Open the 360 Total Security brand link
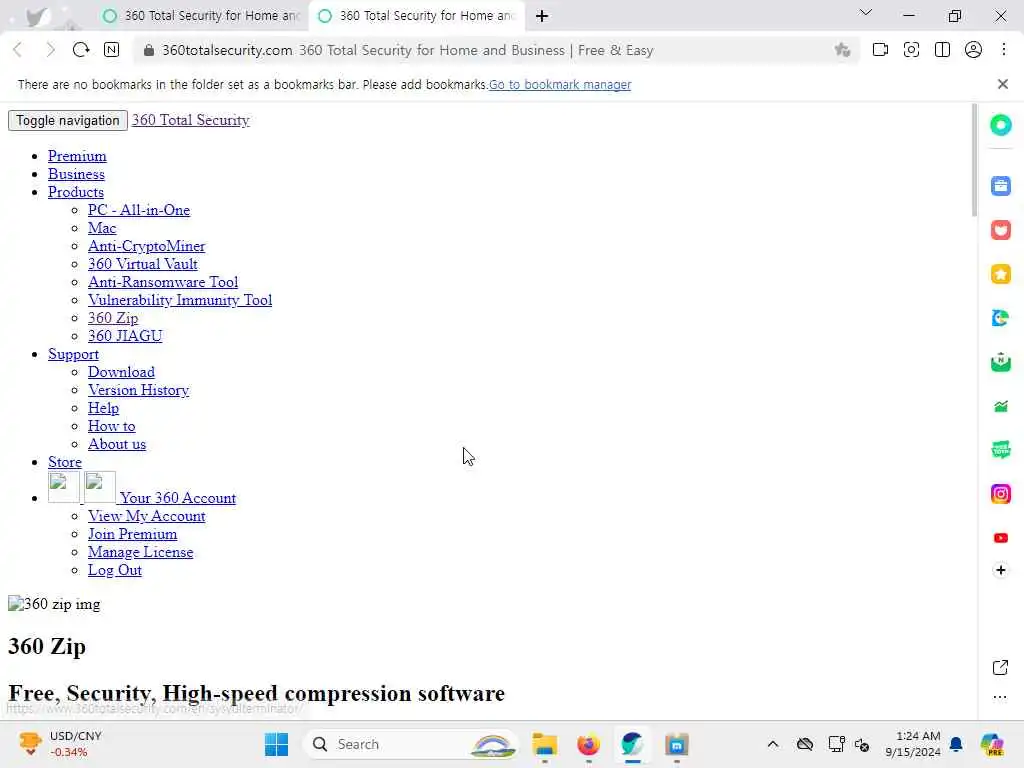Screen dimensions: 1024x768 [191, 120]
